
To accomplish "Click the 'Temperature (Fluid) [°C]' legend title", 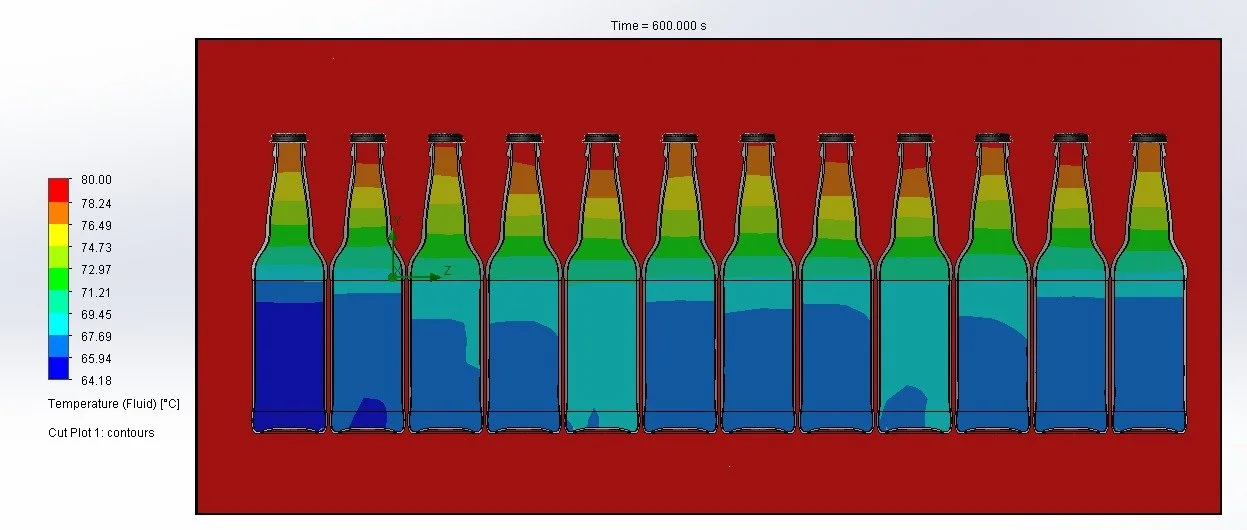I will pos(113,404).
